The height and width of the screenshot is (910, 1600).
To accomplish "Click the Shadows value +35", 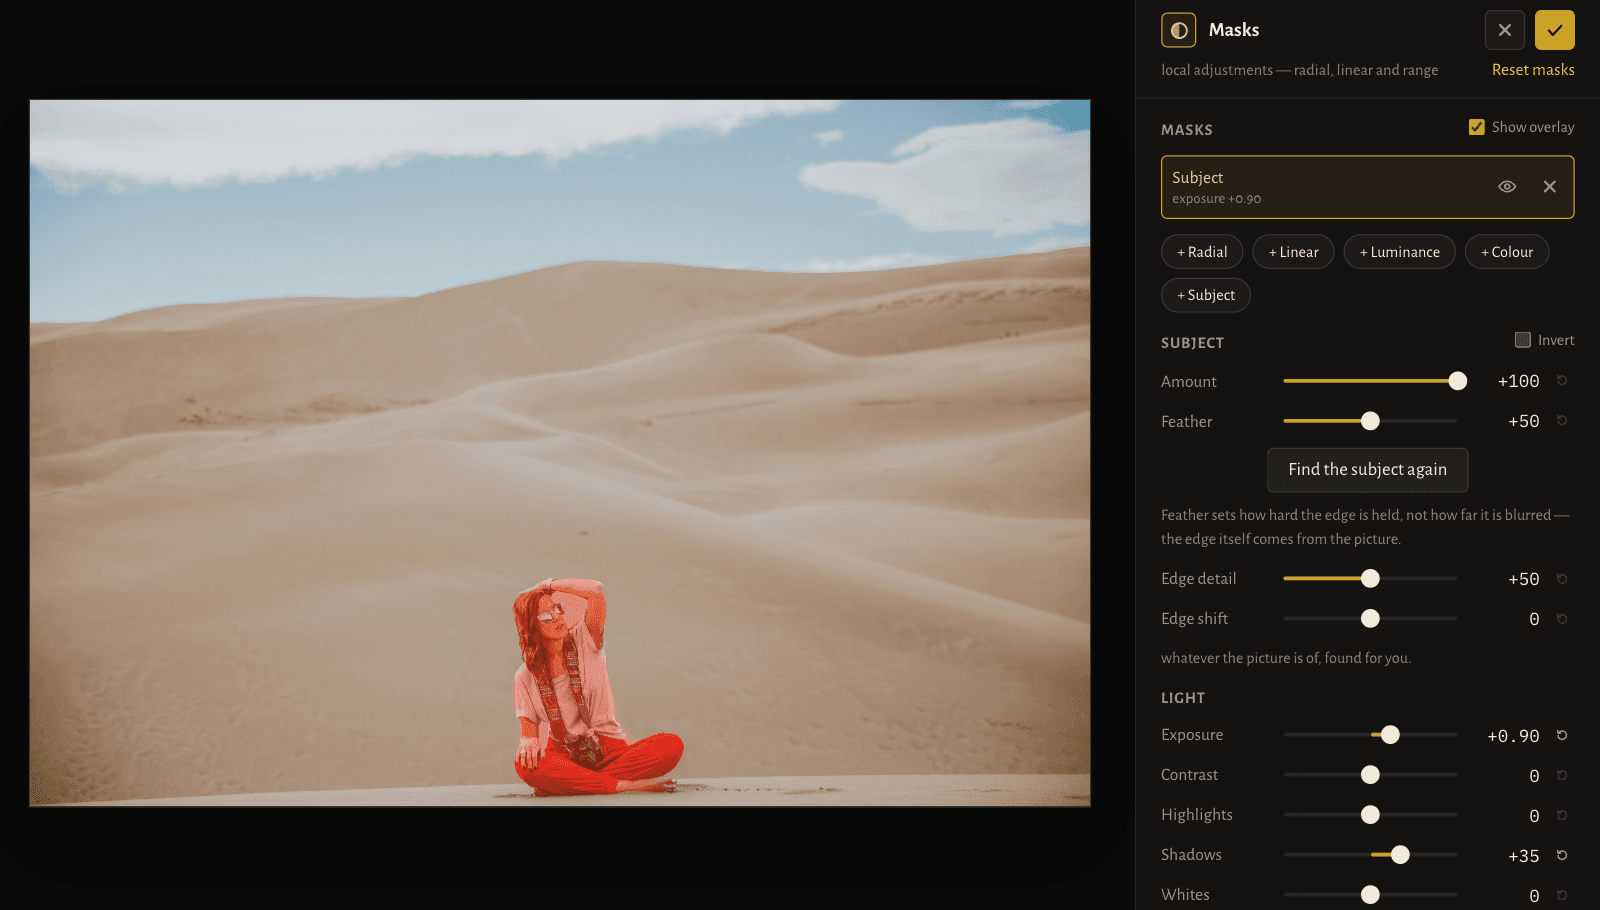I will coord(1524,856).
